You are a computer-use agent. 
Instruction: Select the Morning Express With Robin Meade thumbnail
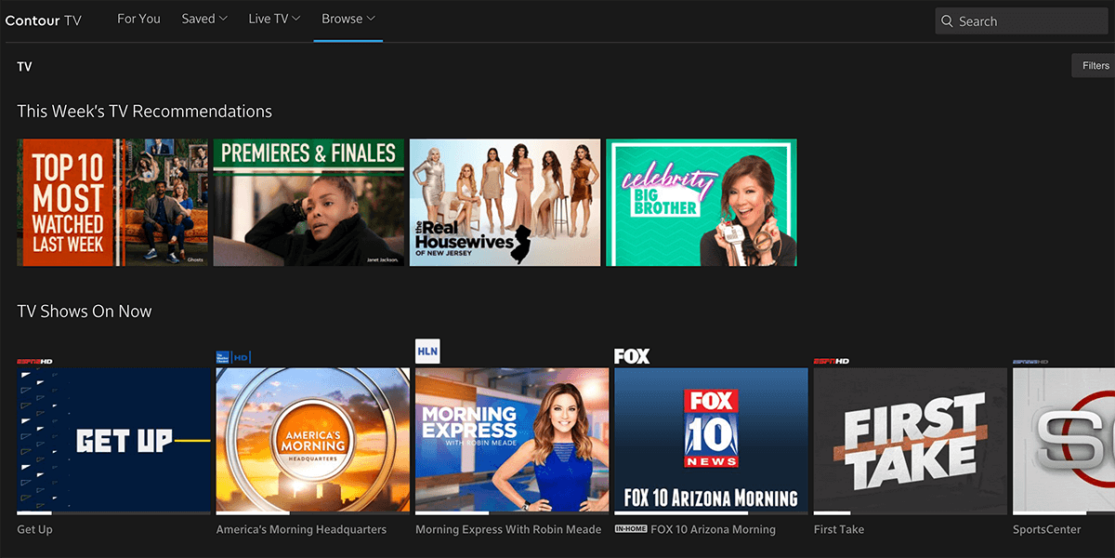coord(512,440)
